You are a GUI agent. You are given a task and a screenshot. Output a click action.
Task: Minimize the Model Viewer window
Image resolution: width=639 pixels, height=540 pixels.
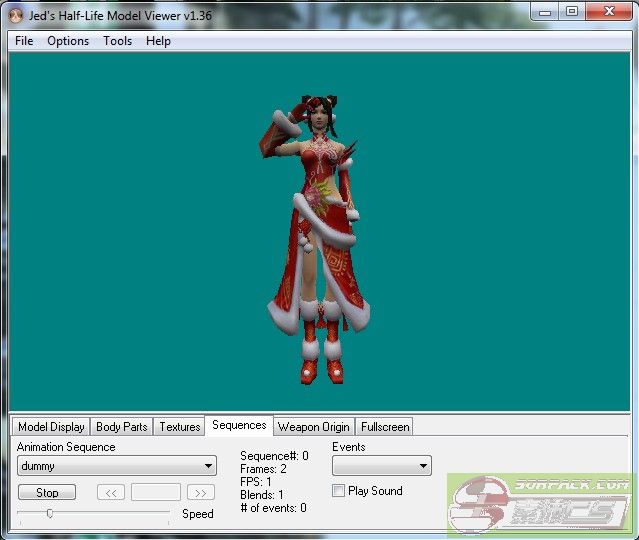pyautogui.click(x=545, y=12)
